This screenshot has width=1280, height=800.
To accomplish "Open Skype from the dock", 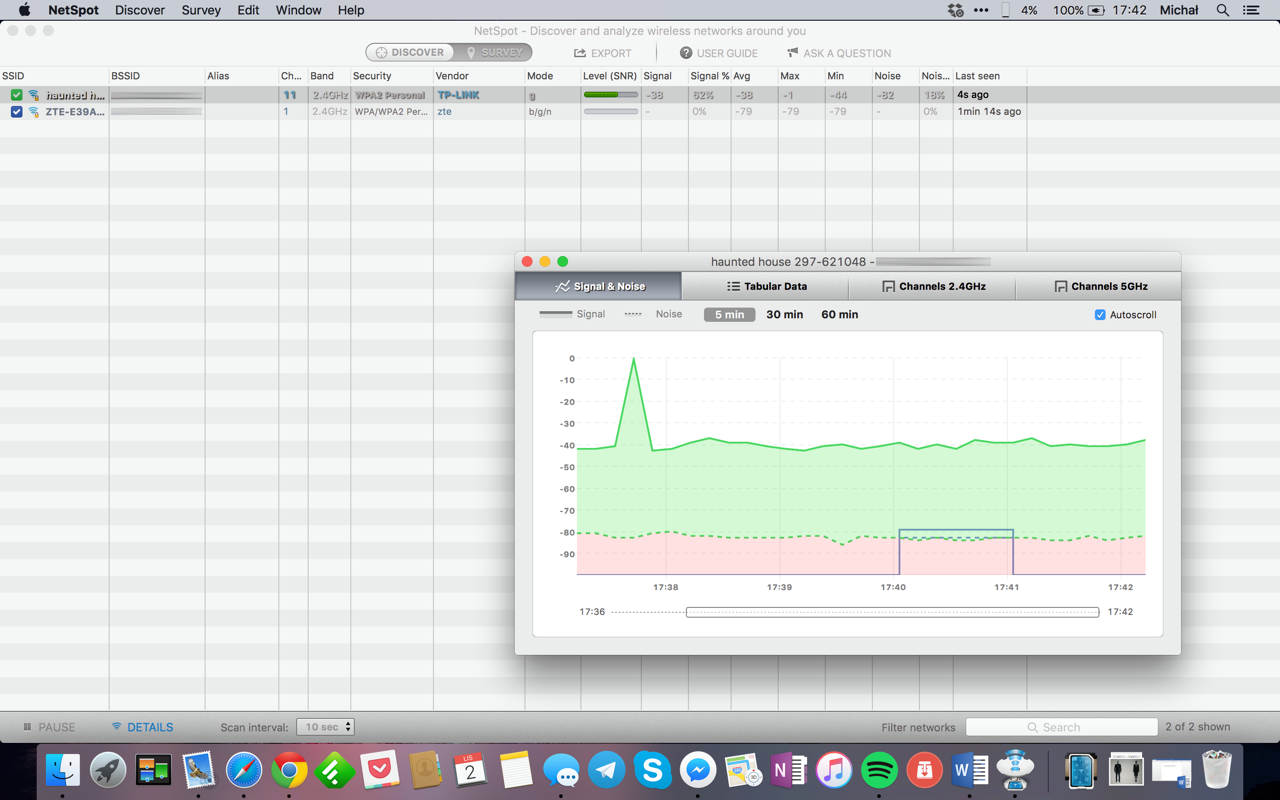I will (653, 771).
